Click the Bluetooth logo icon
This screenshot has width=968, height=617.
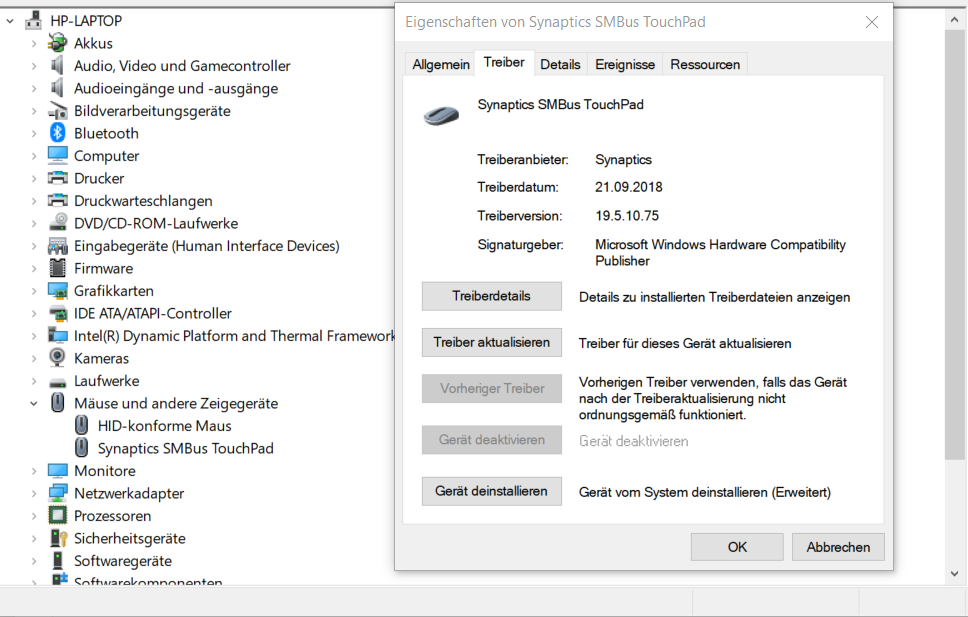pos(57,133)
